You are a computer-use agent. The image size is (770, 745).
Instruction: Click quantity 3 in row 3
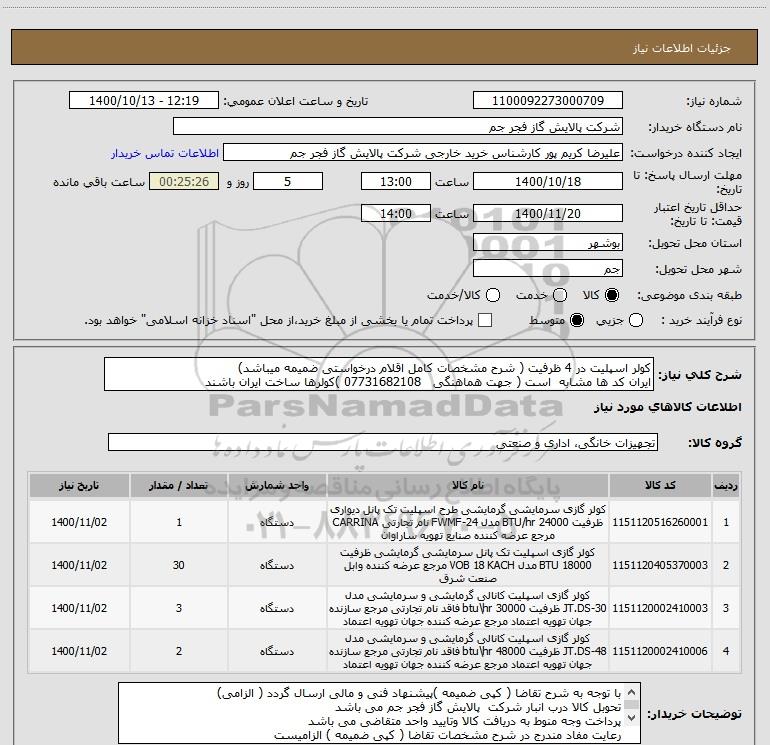click(179, 608)
